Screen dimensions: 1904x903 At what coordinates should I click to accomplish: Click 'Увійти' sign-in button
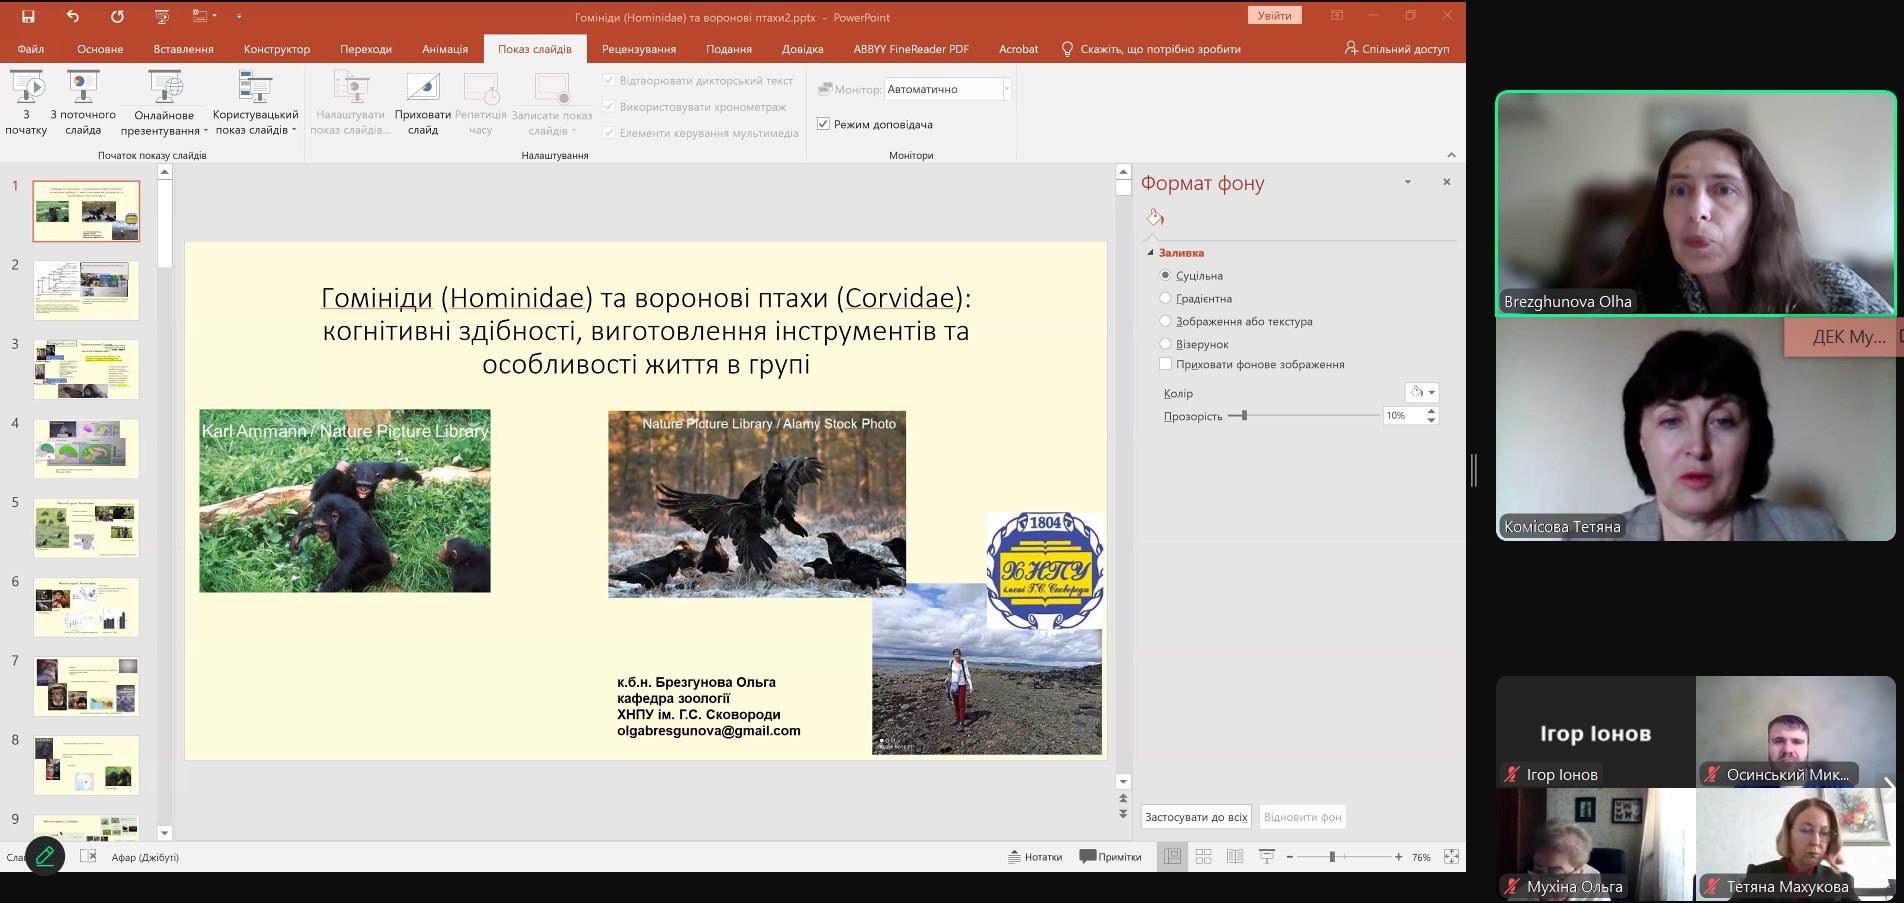point(1274,16)
